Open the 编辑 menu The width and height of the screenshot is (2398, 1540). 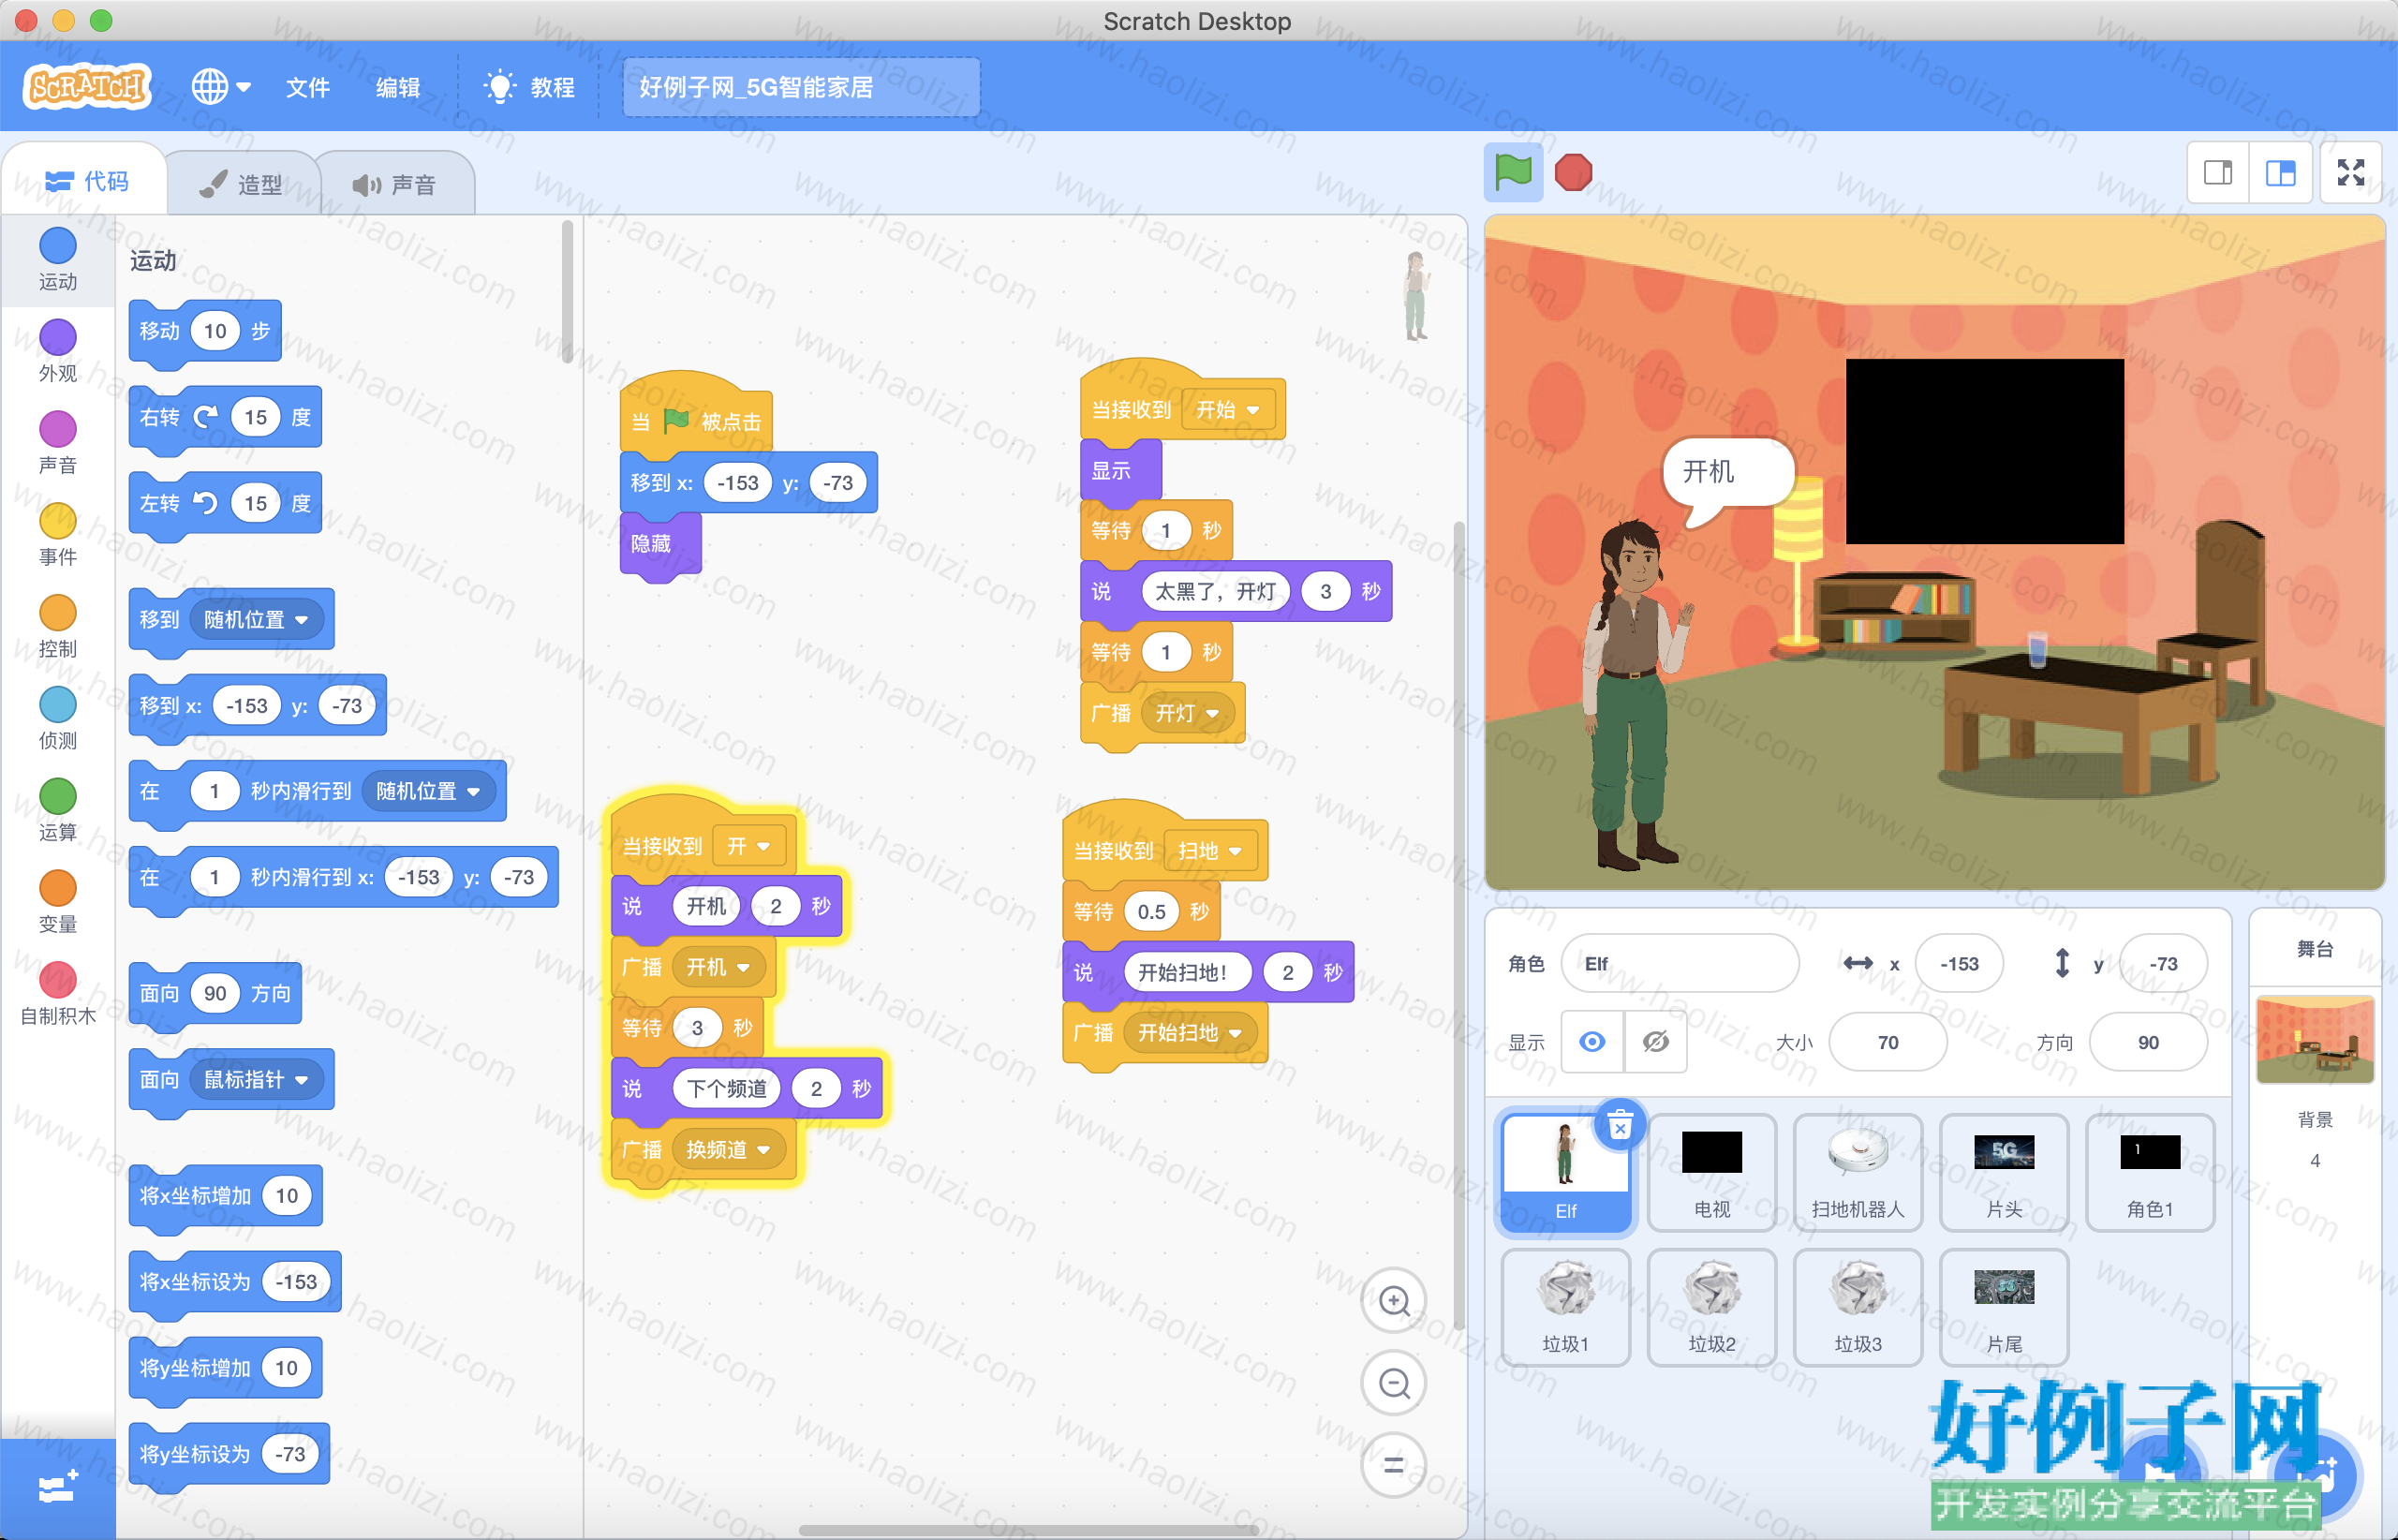398,88
